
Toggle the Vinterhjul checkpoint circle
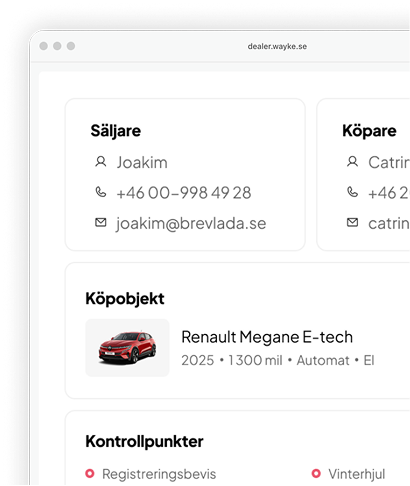coord(316,473)
